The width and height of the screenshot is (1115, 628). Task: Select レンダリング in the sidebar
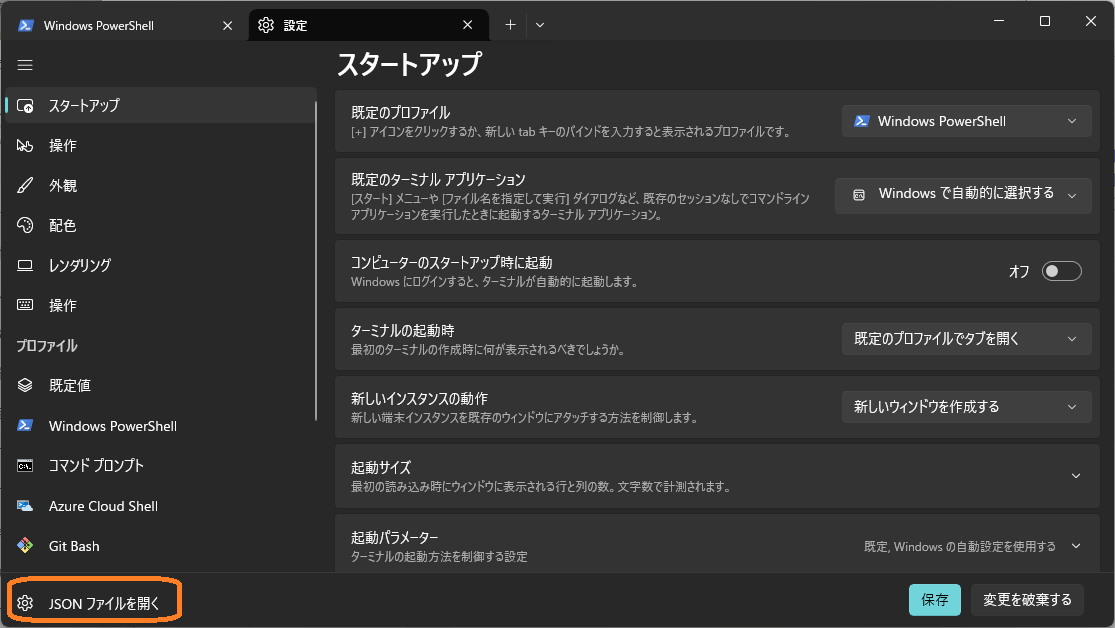pyautogui.click(x=161, y=265)
